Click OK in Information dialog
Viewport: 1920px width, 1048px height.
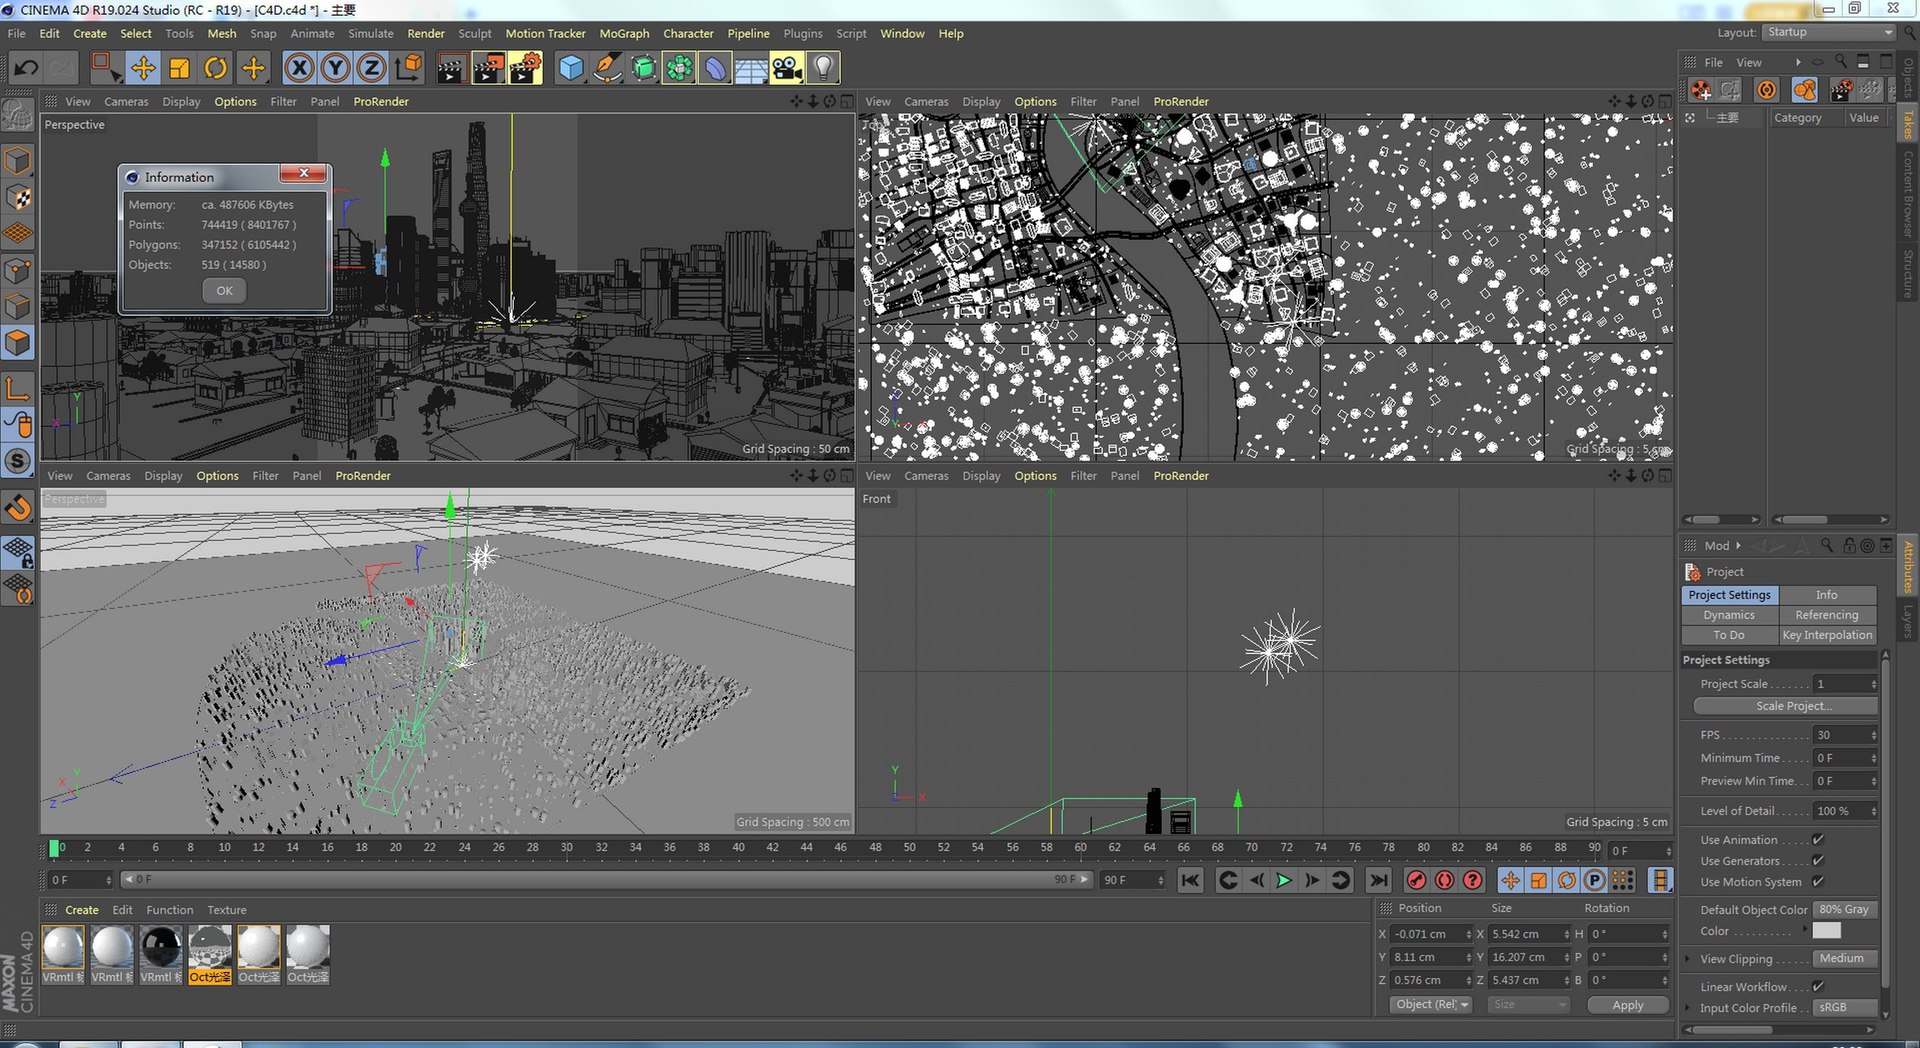pyautogui.click(x=224, y=291)
